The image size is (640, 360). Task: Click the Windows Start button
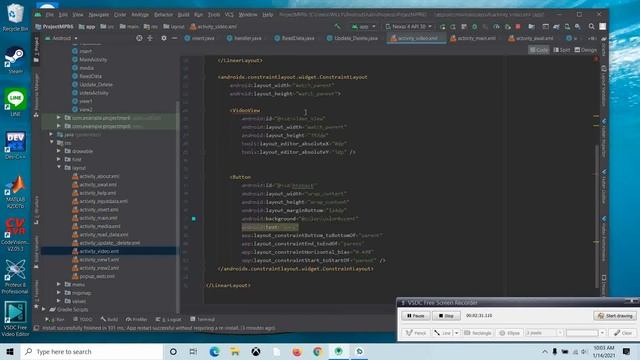(10, 351)
